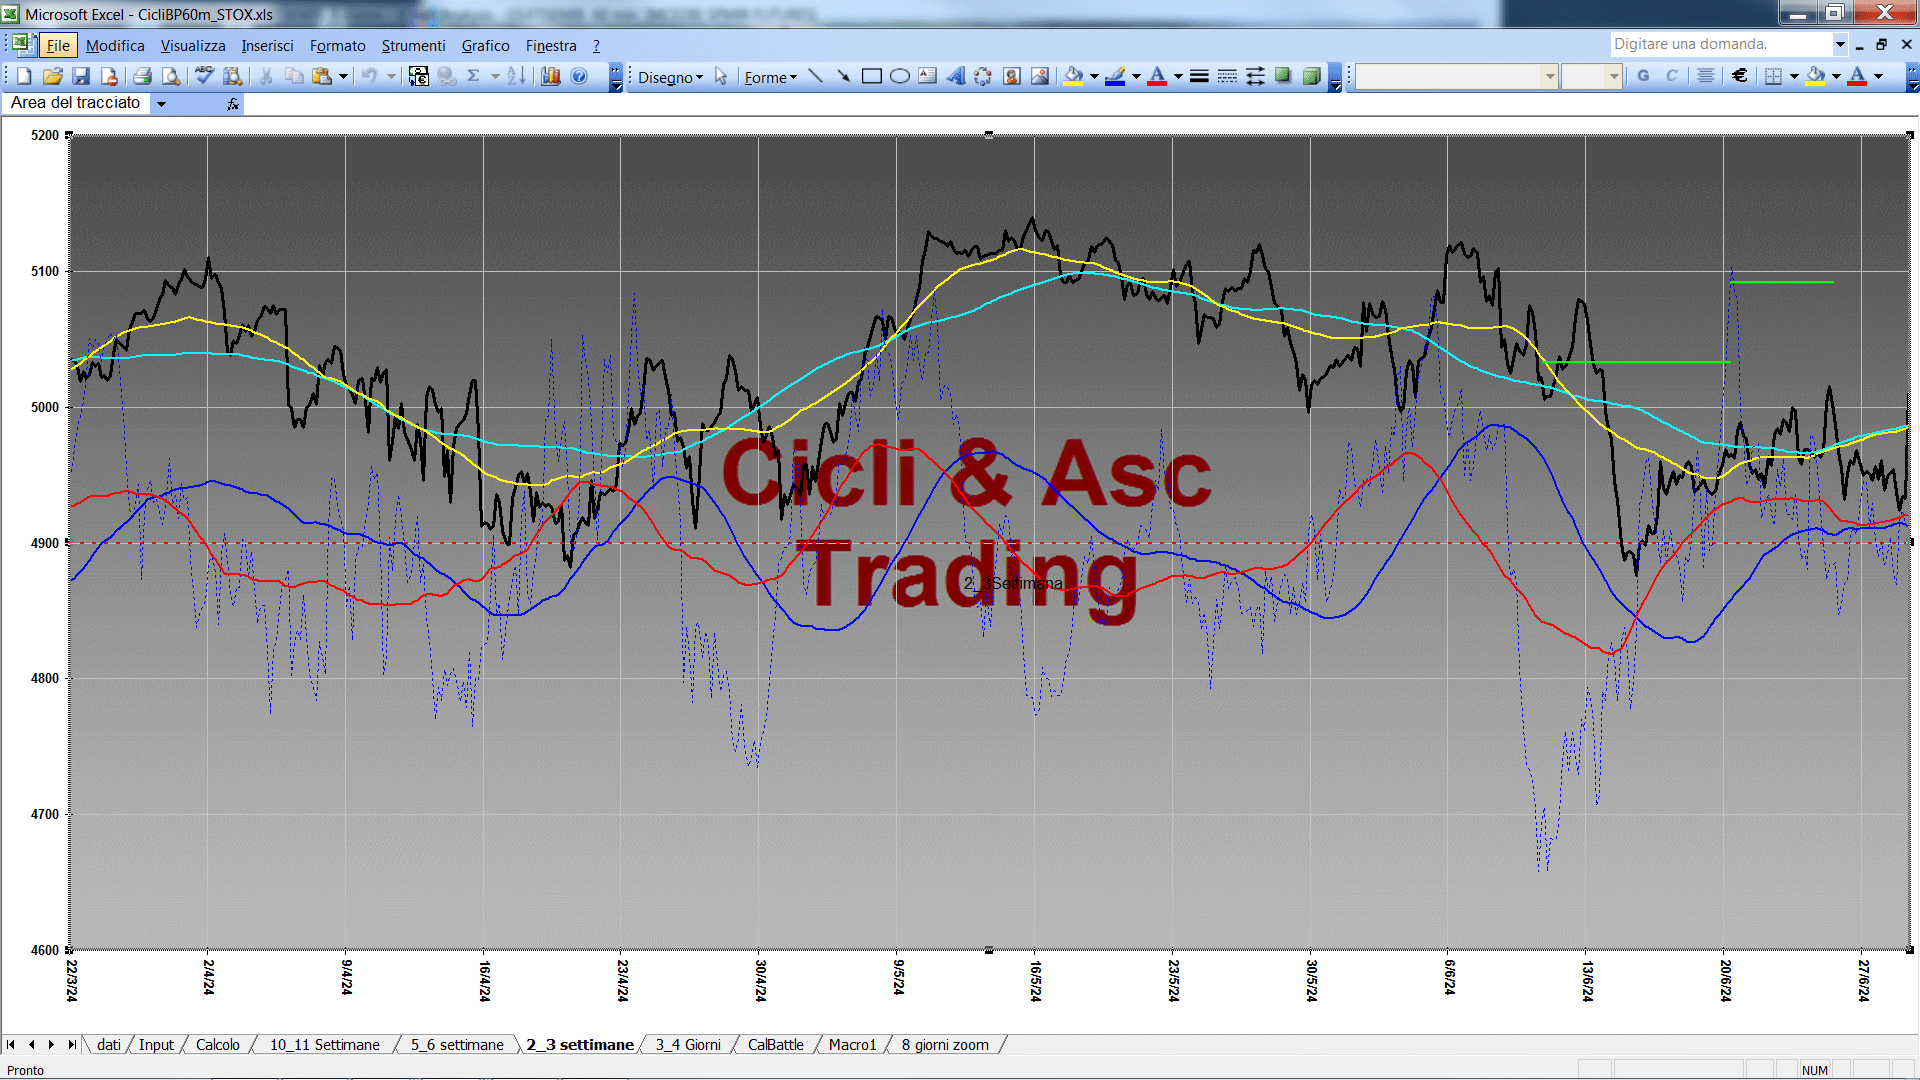This screenshot has width=1920, height=1080.
Task: Click the Shadow Style green square icon
Action: [1283, 76]
